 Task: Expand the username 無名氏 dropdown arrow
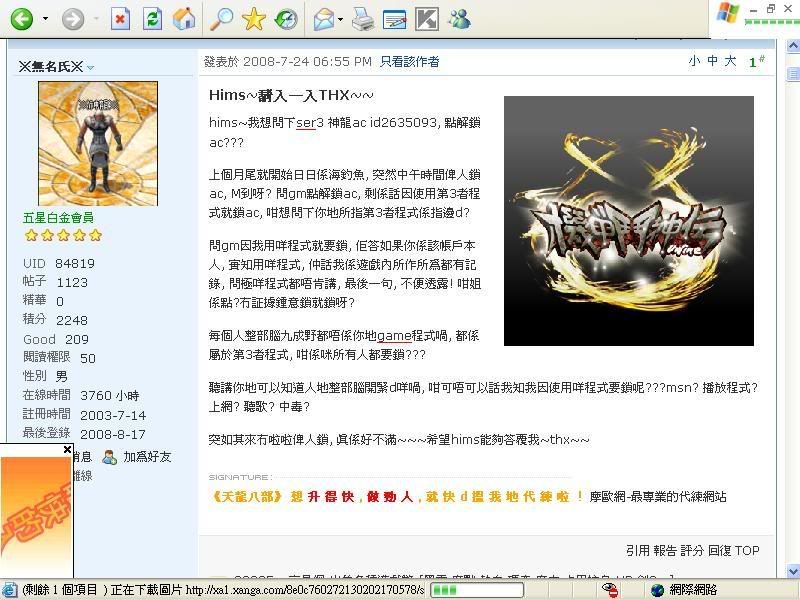tap(90, 68)
